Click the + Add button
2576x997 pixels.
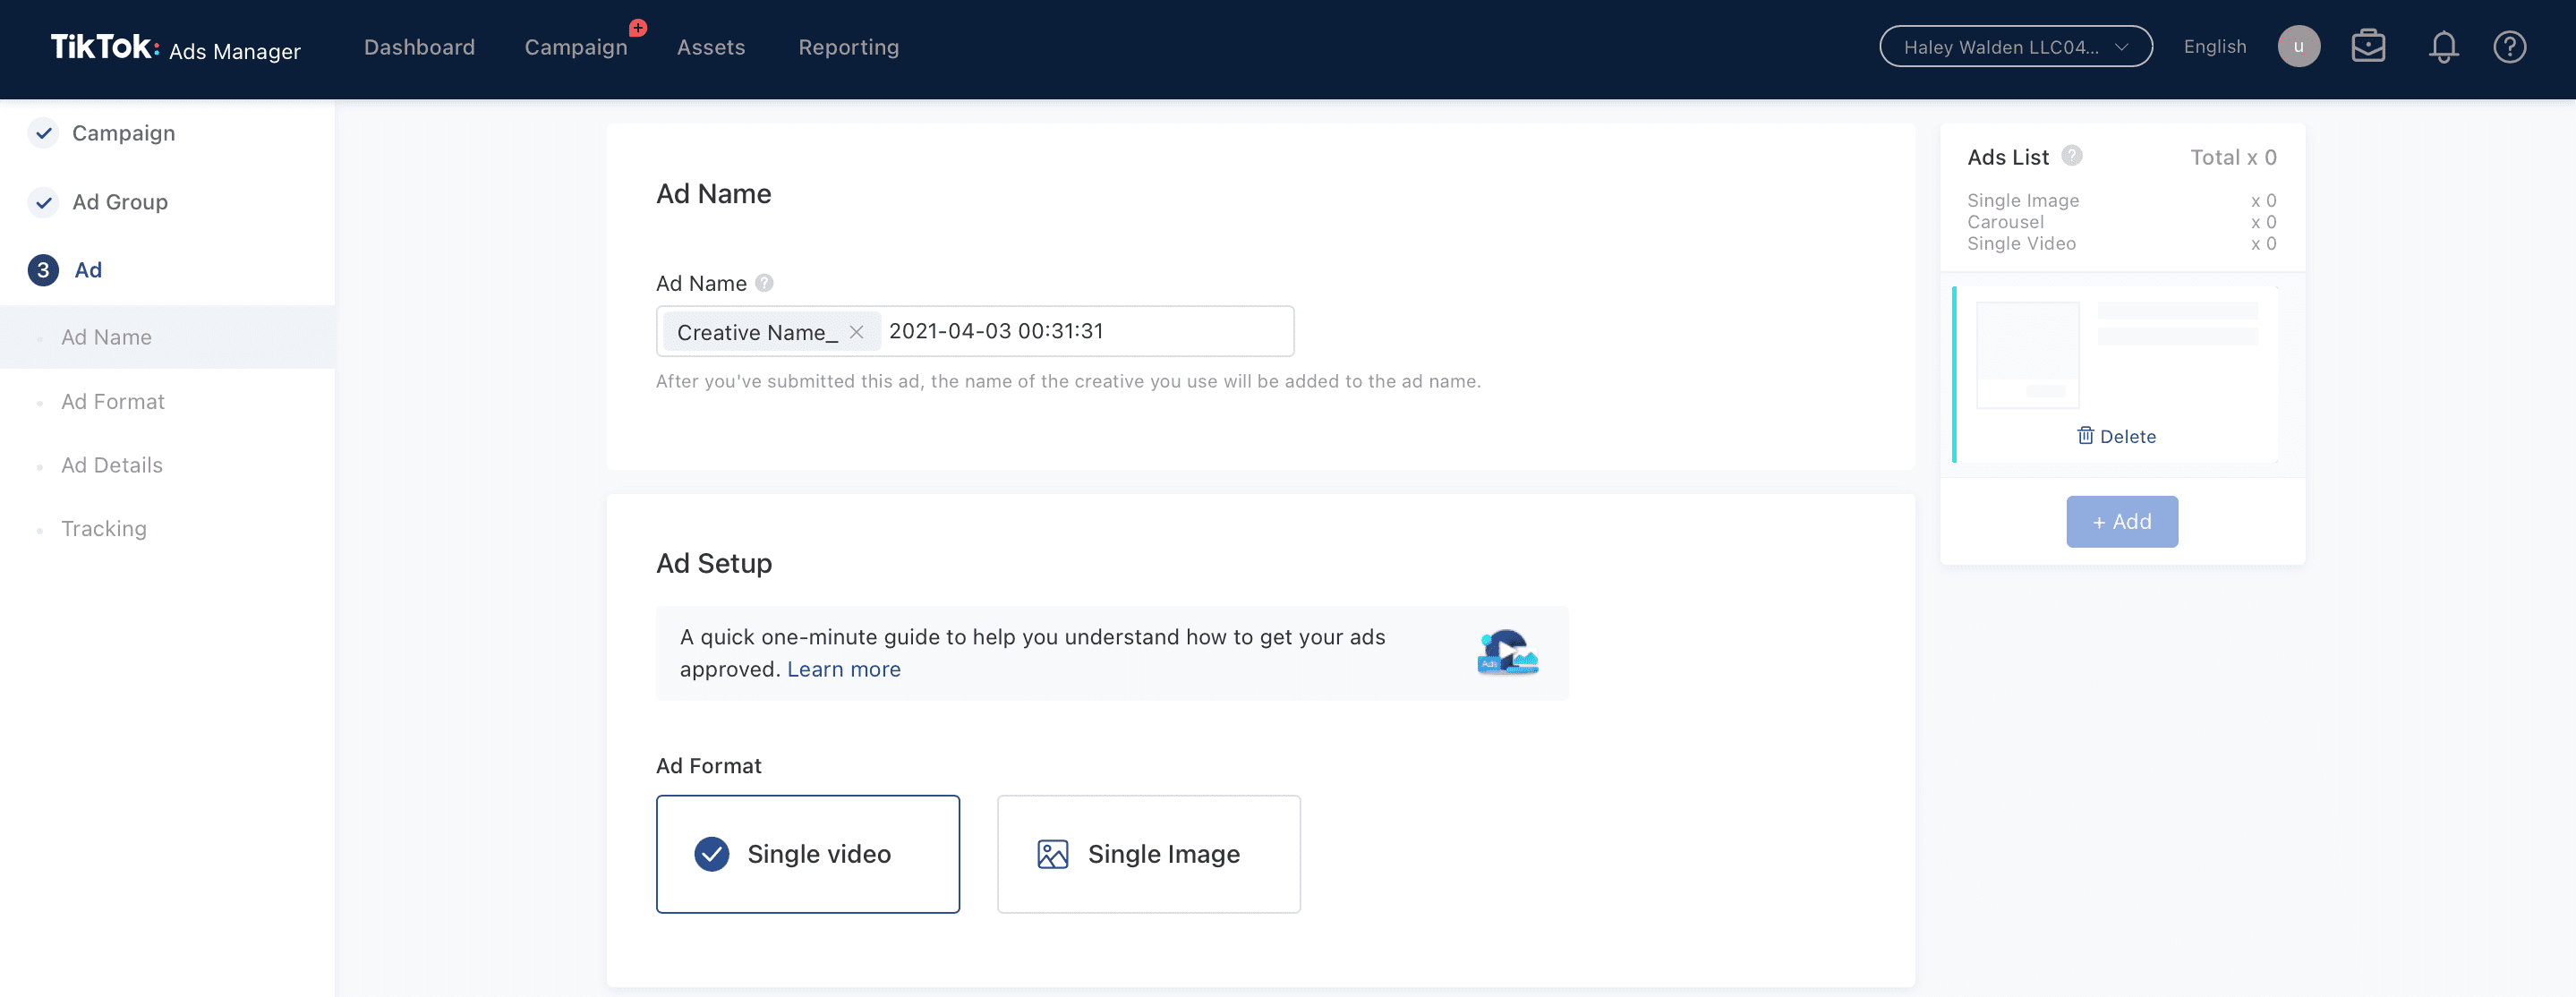point(2121,521)
